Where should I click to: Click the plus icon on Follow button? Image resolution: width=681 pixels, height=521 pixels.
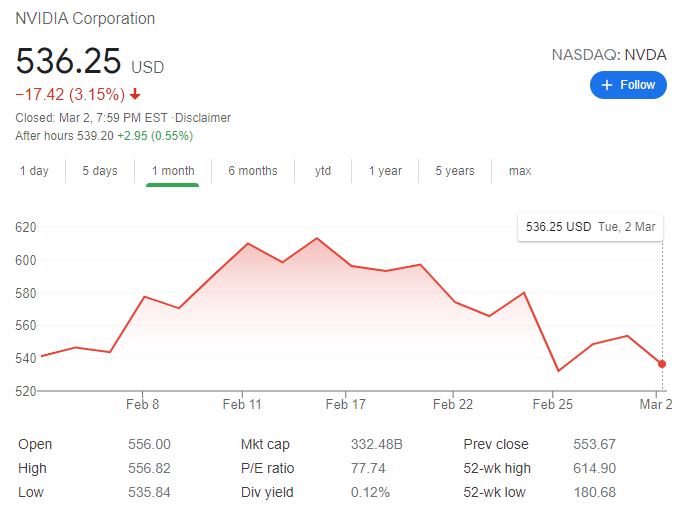coord(607,85)
